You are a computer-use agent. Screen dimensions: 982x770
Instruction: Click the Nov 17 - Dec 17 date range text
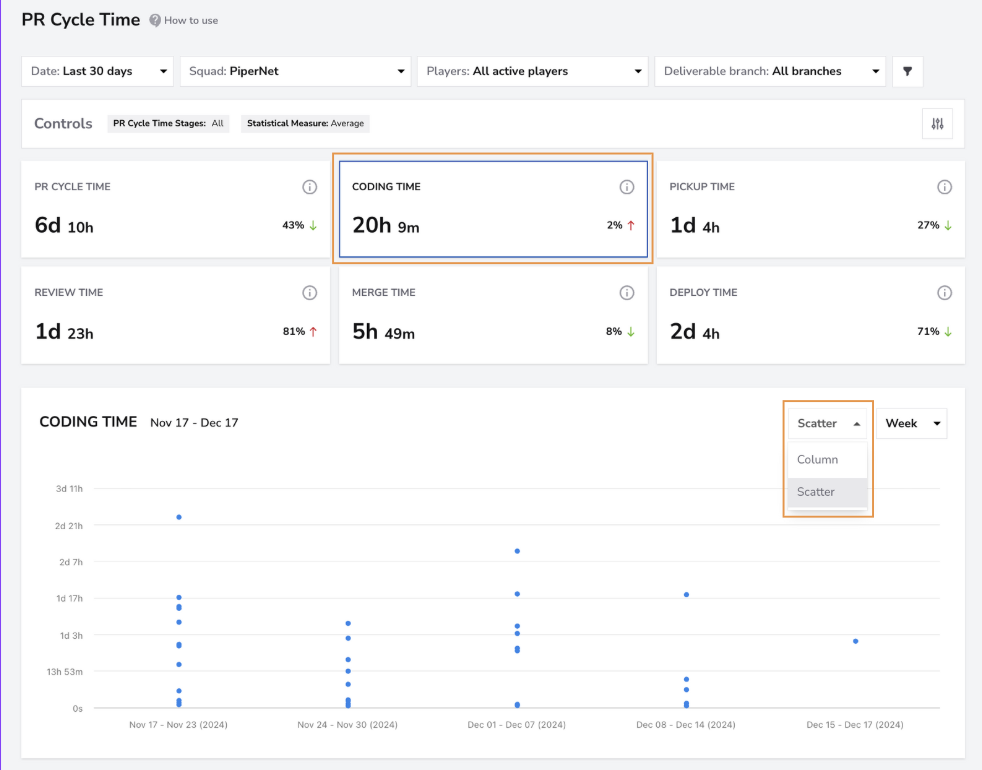pos(194,423)
